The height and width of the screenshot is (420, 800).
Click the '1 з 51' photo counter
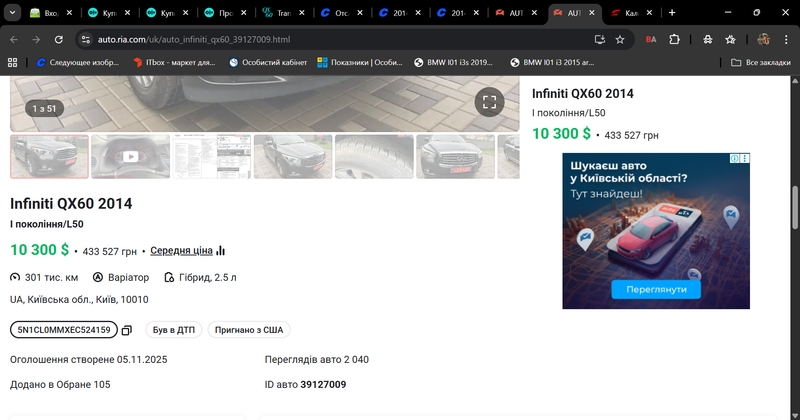[x=44, y=108]
